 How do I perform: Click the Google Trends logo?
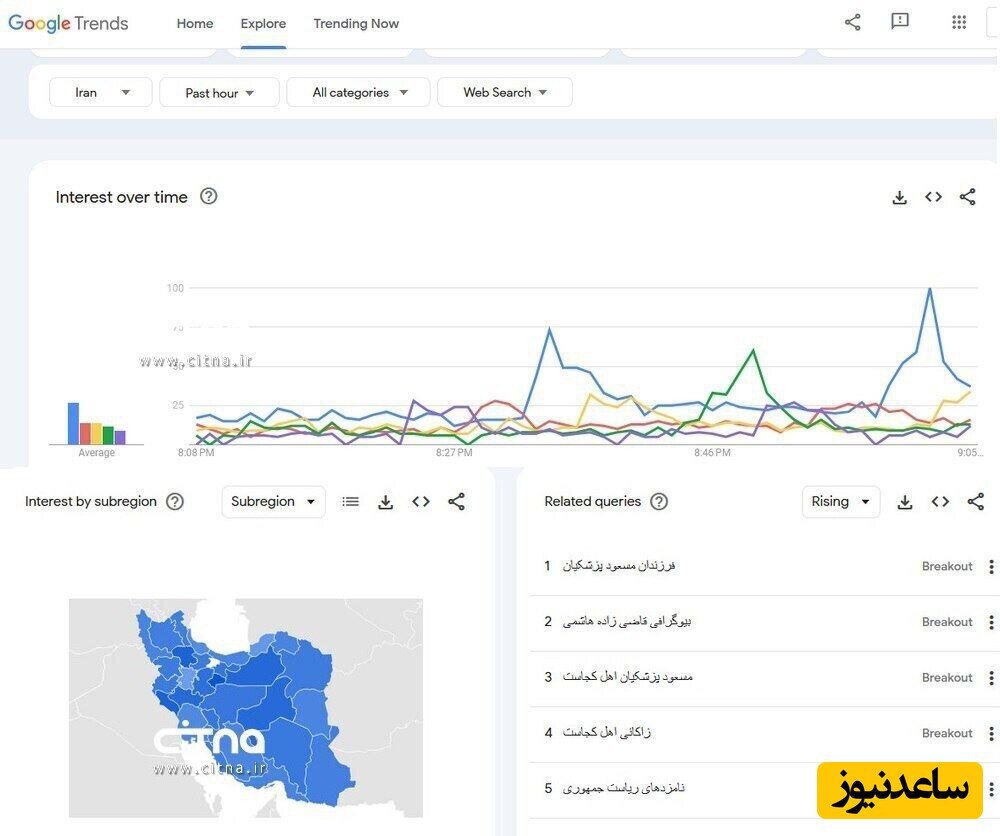coord(68,23)
